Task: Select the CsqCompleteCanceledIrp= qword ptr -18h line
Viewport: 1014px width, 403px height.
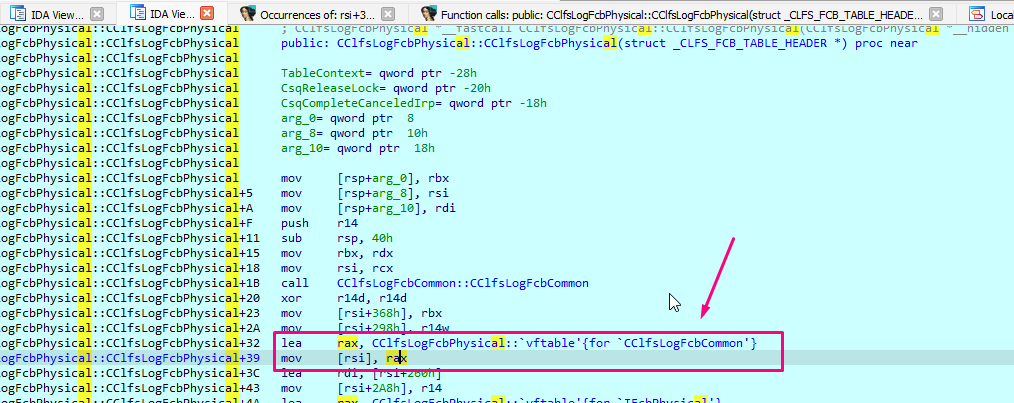Action: pos(414,103)
